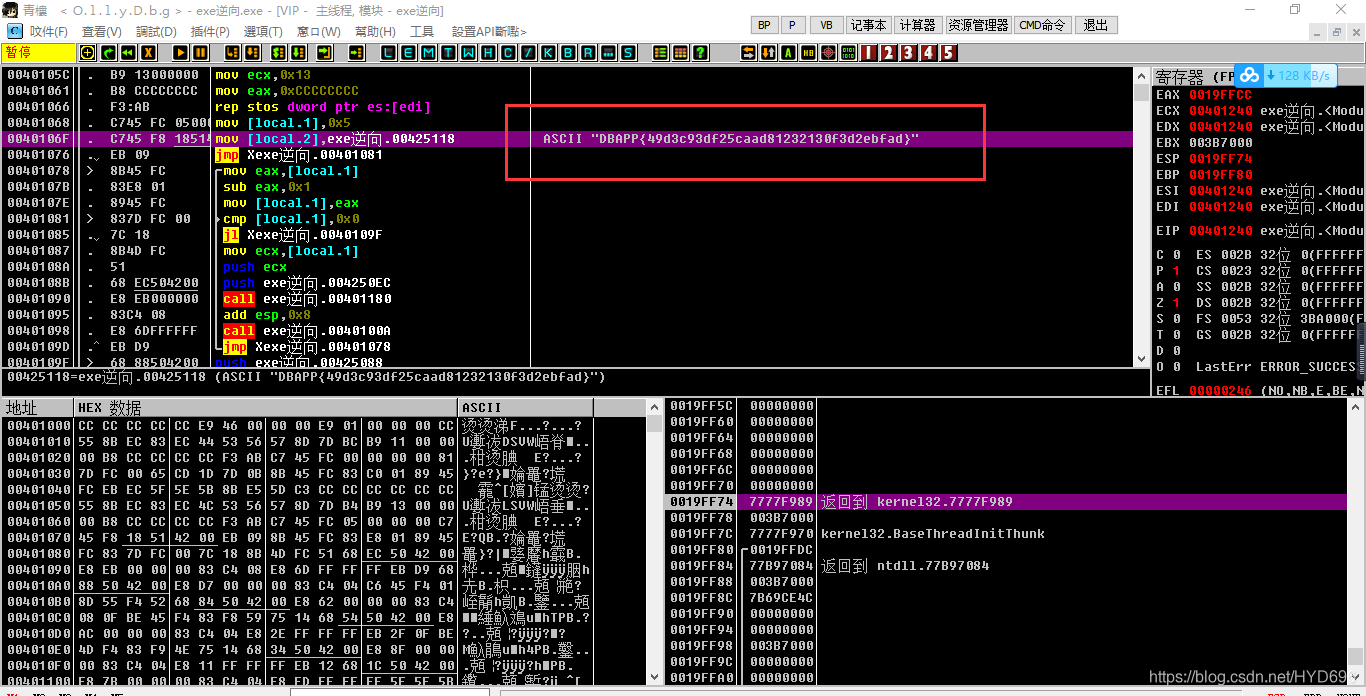
Task: Click the CMD命令 button
Action: point(1042,25)
